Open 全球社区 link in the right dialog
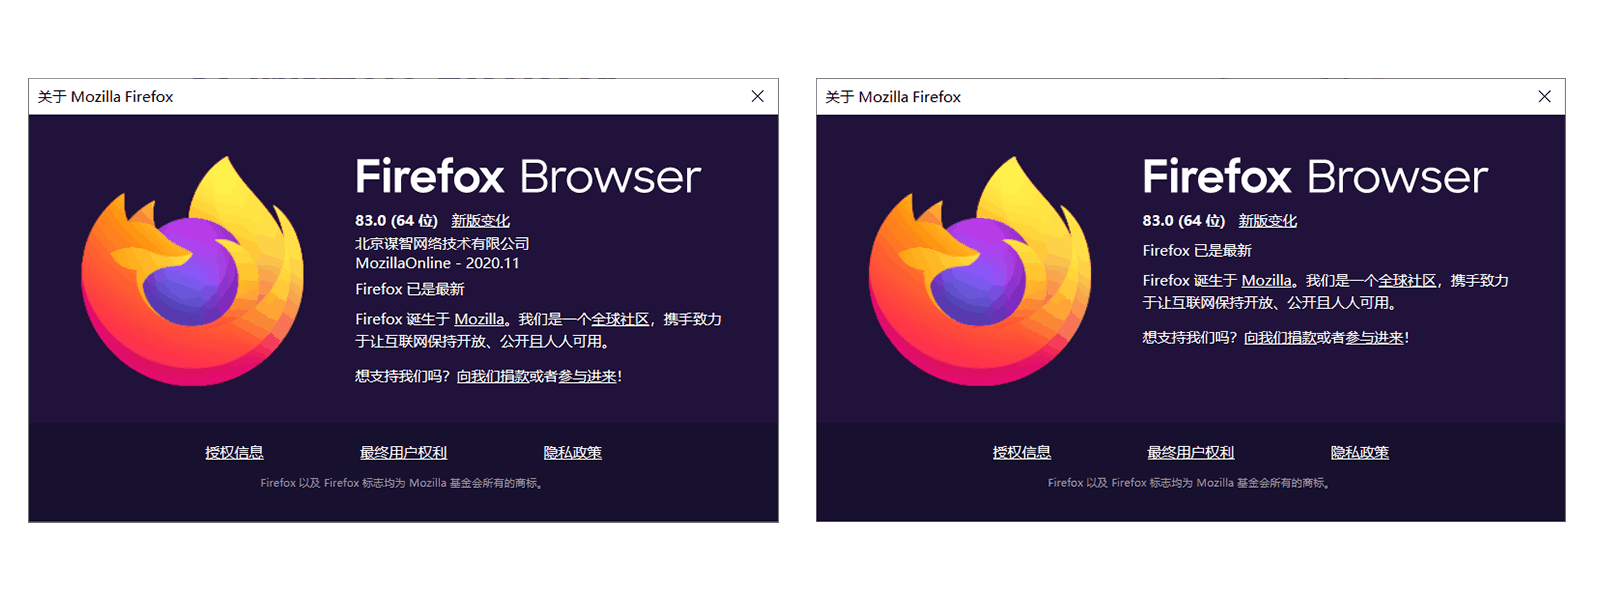 tap(1407, 281)
